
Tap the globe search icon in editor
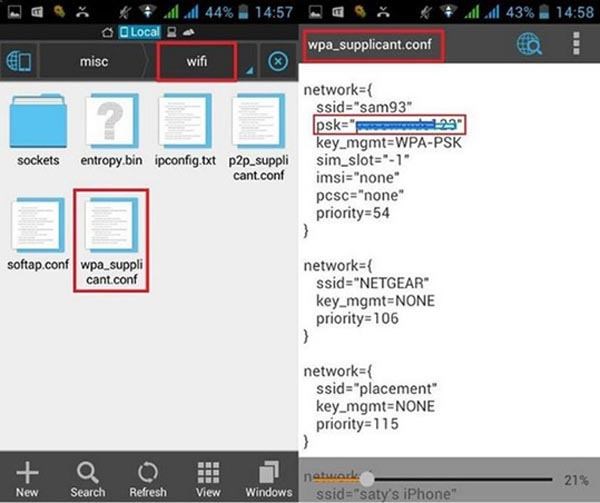click(529, 44)
